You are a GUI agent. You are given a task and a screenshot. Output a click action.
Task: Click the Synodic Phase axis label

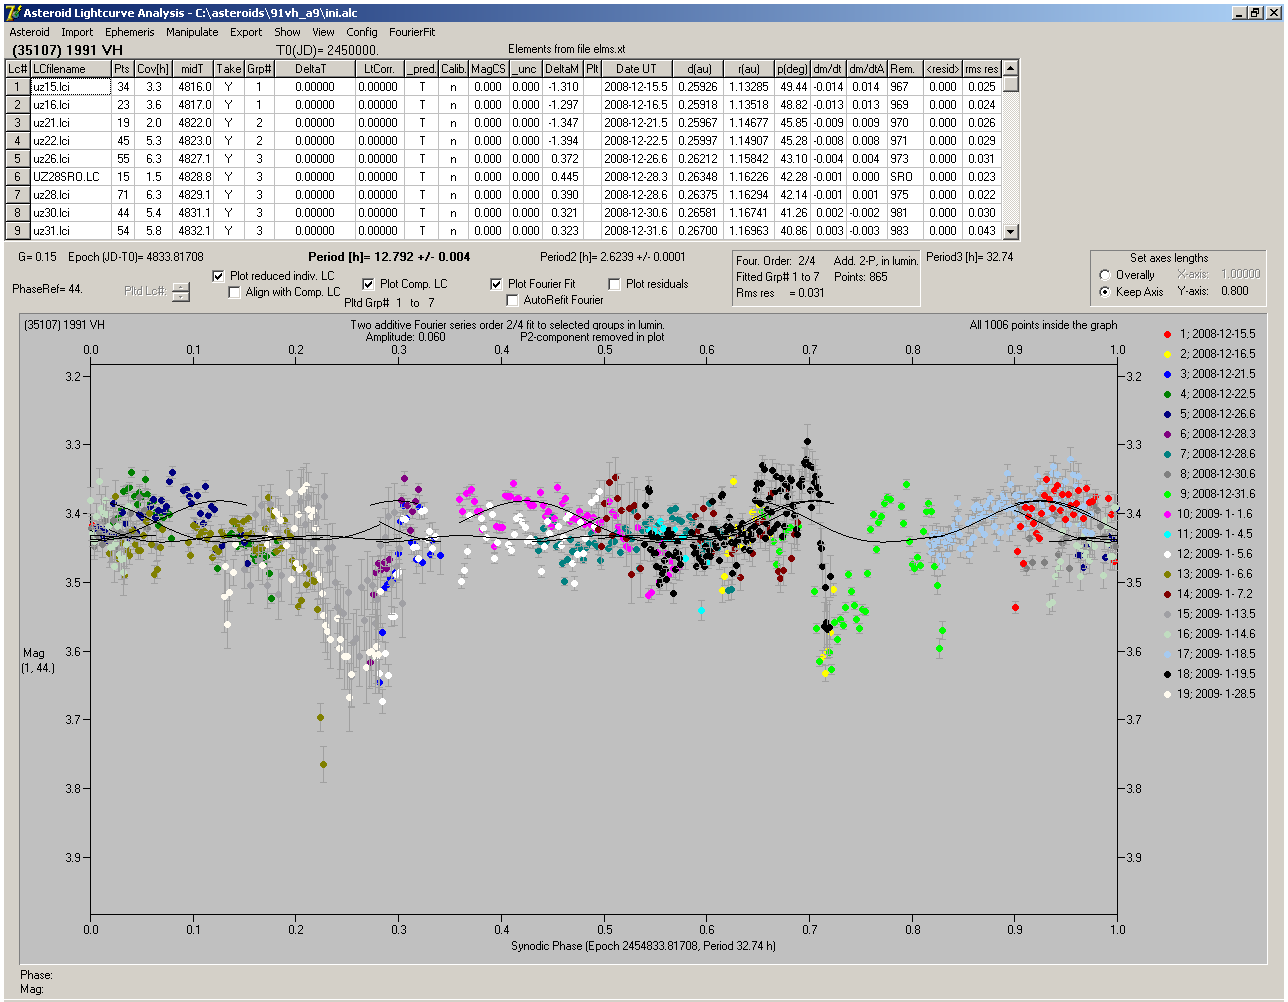(643, 946)
